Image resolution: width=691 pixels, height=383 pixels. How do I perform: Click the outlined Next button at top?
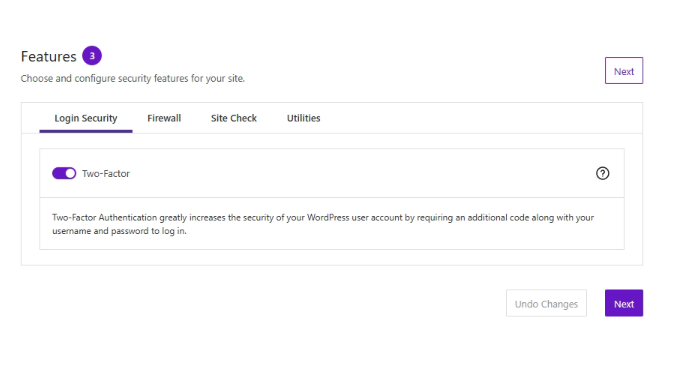point(624,71)
